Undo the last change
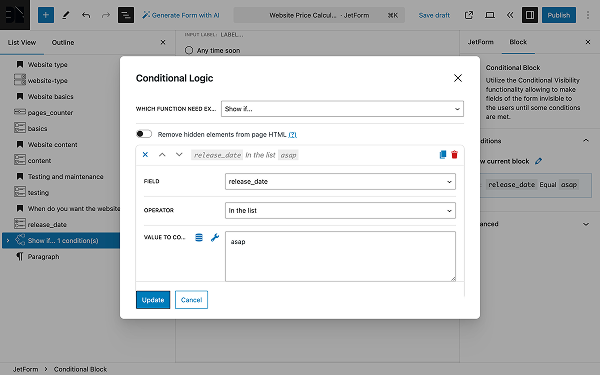Viewport: 600px width, 375px height. (x=86, y=15)
